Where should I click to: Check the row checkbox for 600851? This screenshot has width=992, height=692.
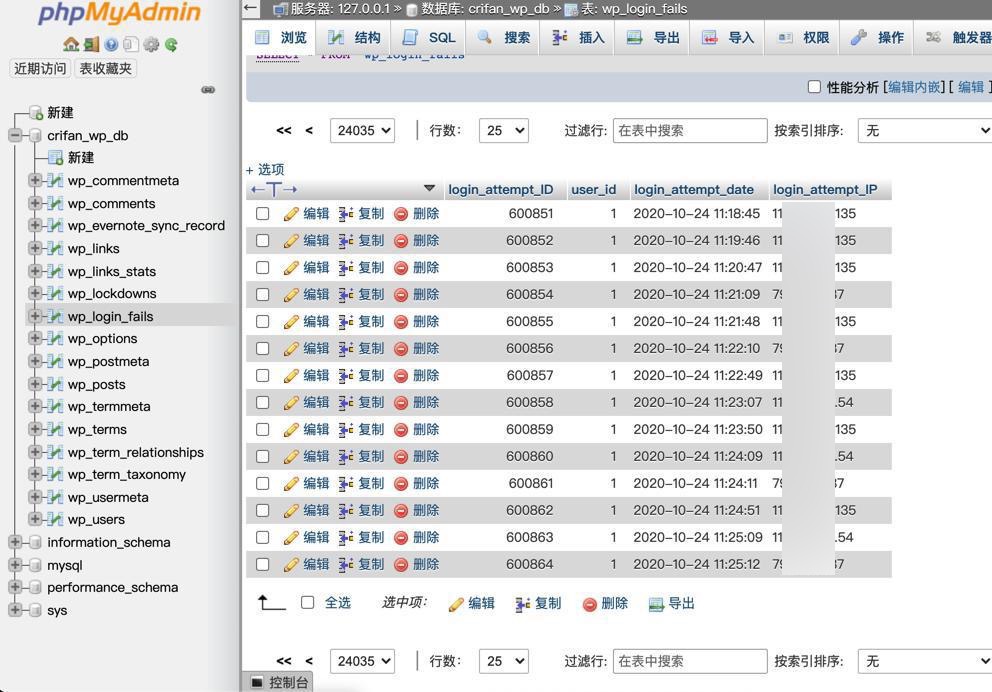click(x=263, y=214)
